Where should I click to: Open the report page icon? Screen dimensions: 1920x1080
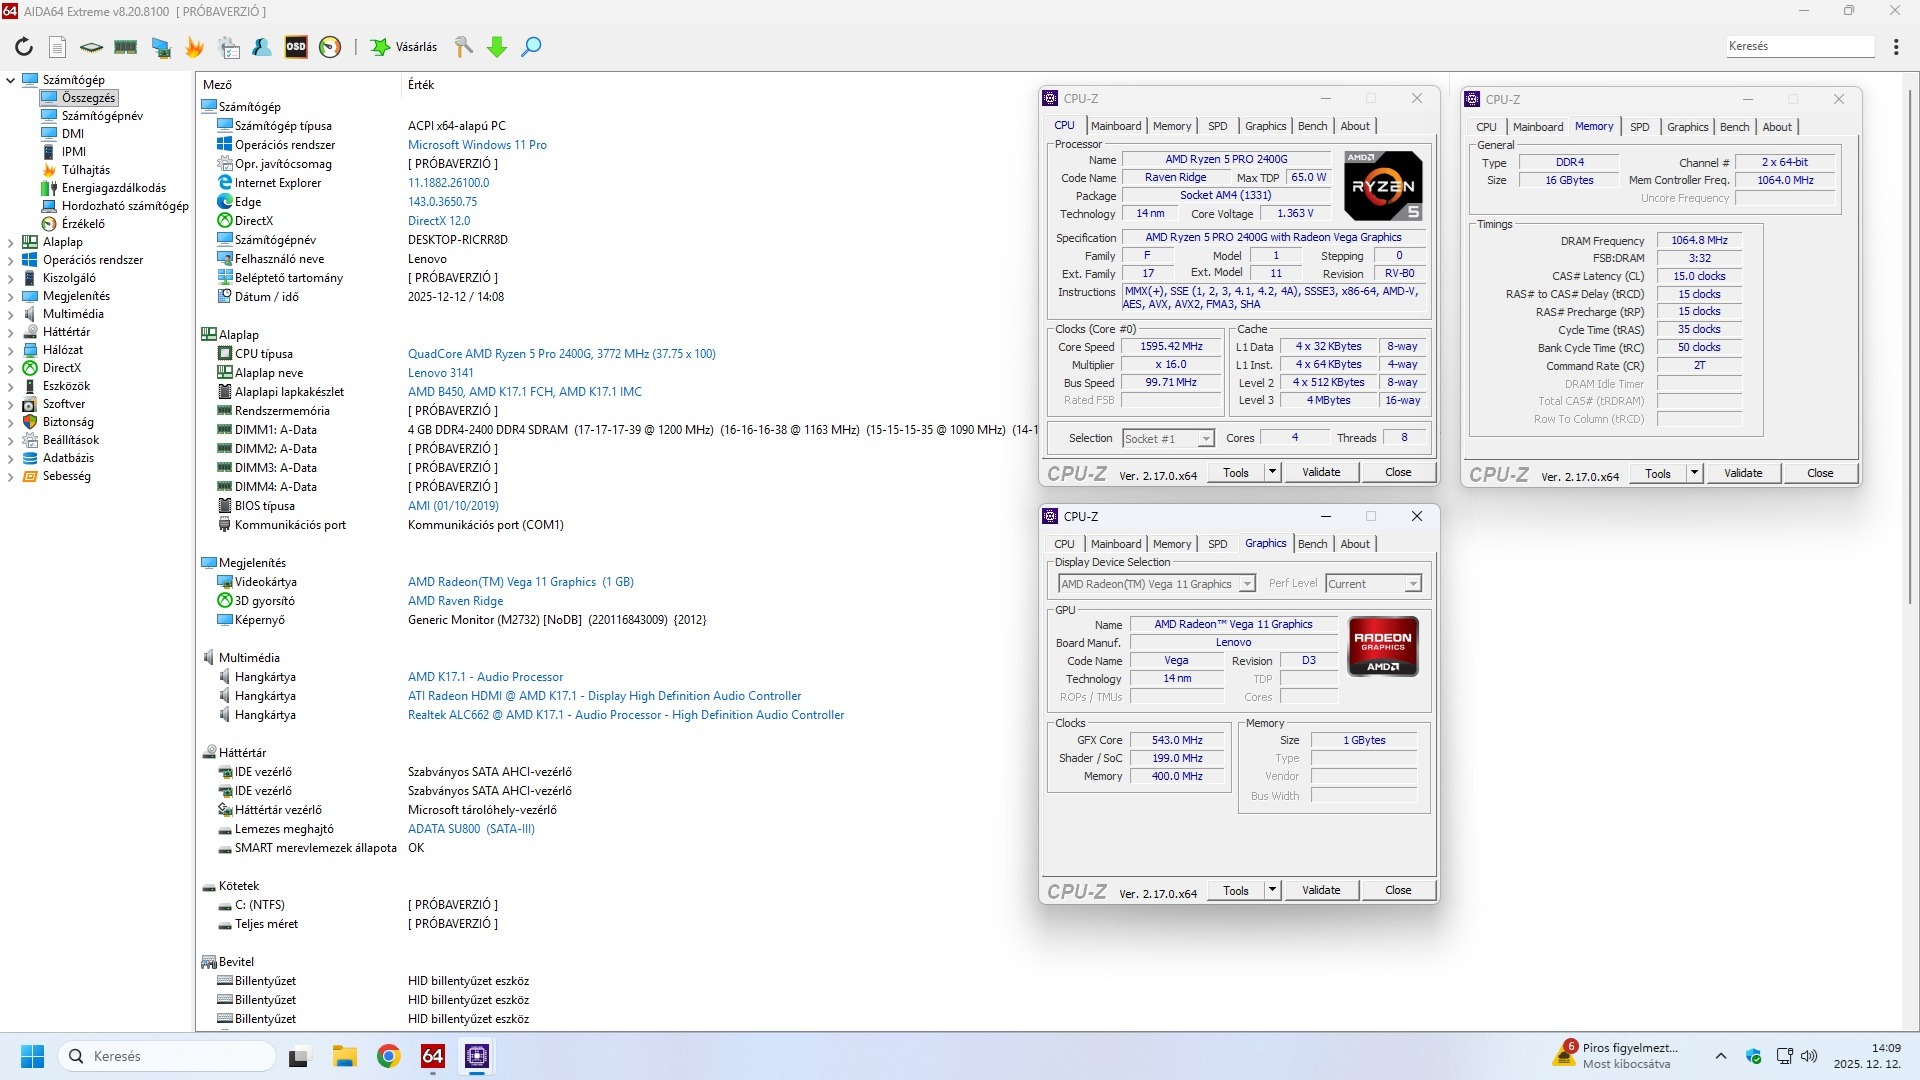(58, 47)
